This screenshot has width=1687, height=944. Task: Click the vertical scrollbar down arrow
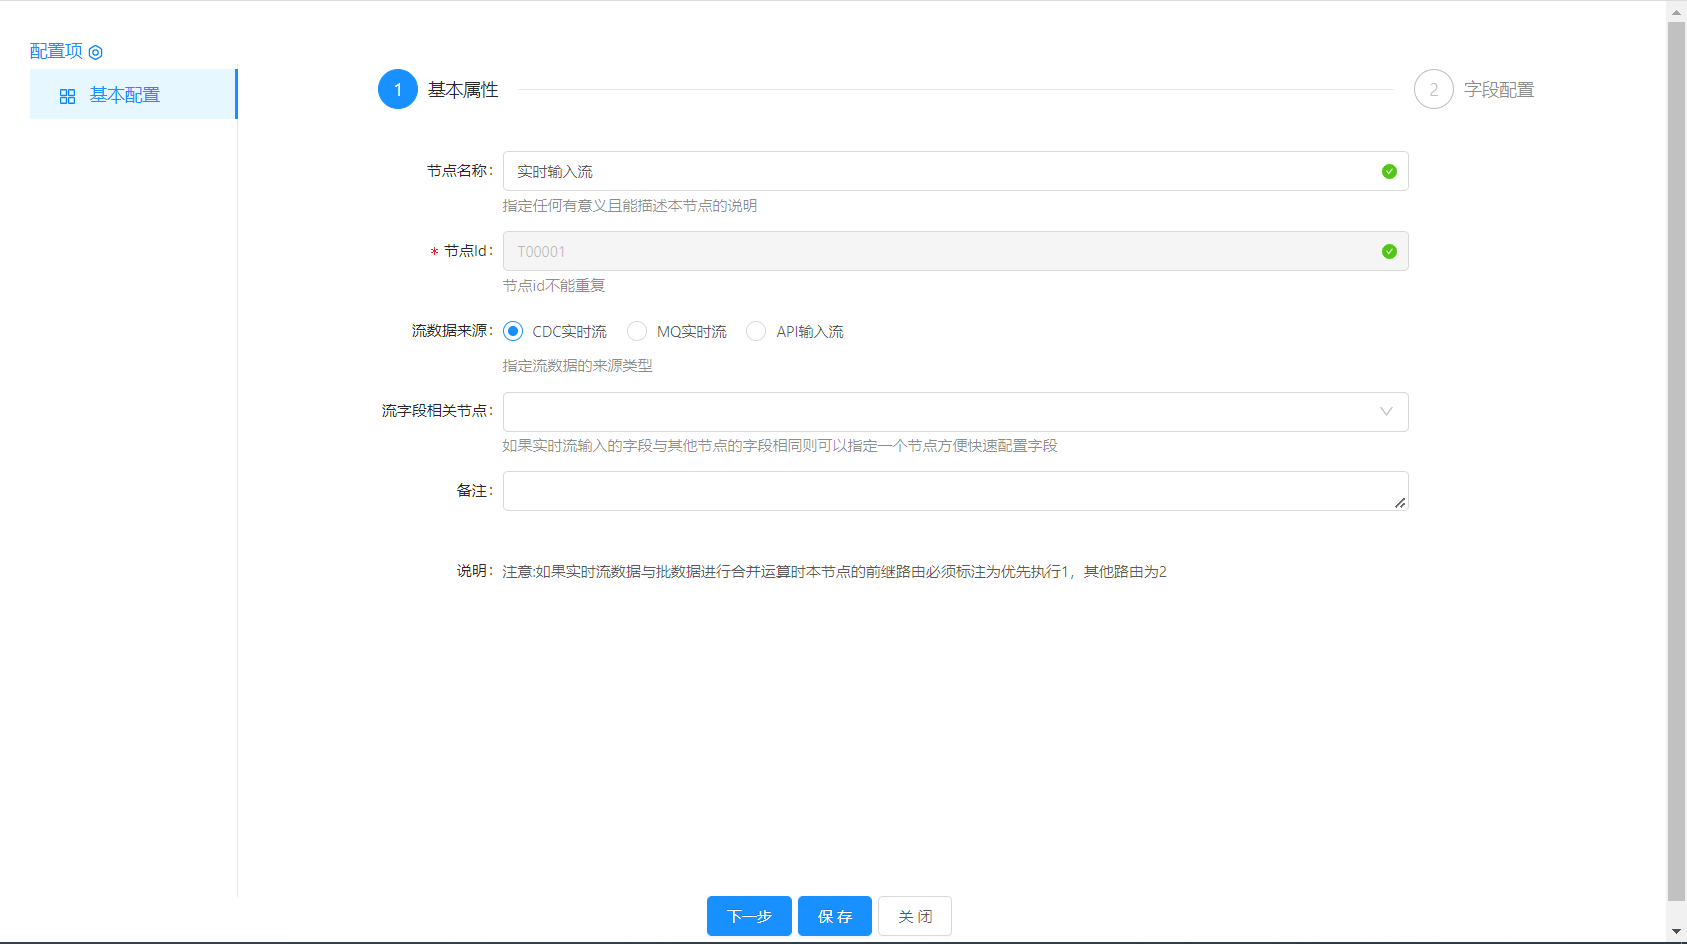point(1676,932)
